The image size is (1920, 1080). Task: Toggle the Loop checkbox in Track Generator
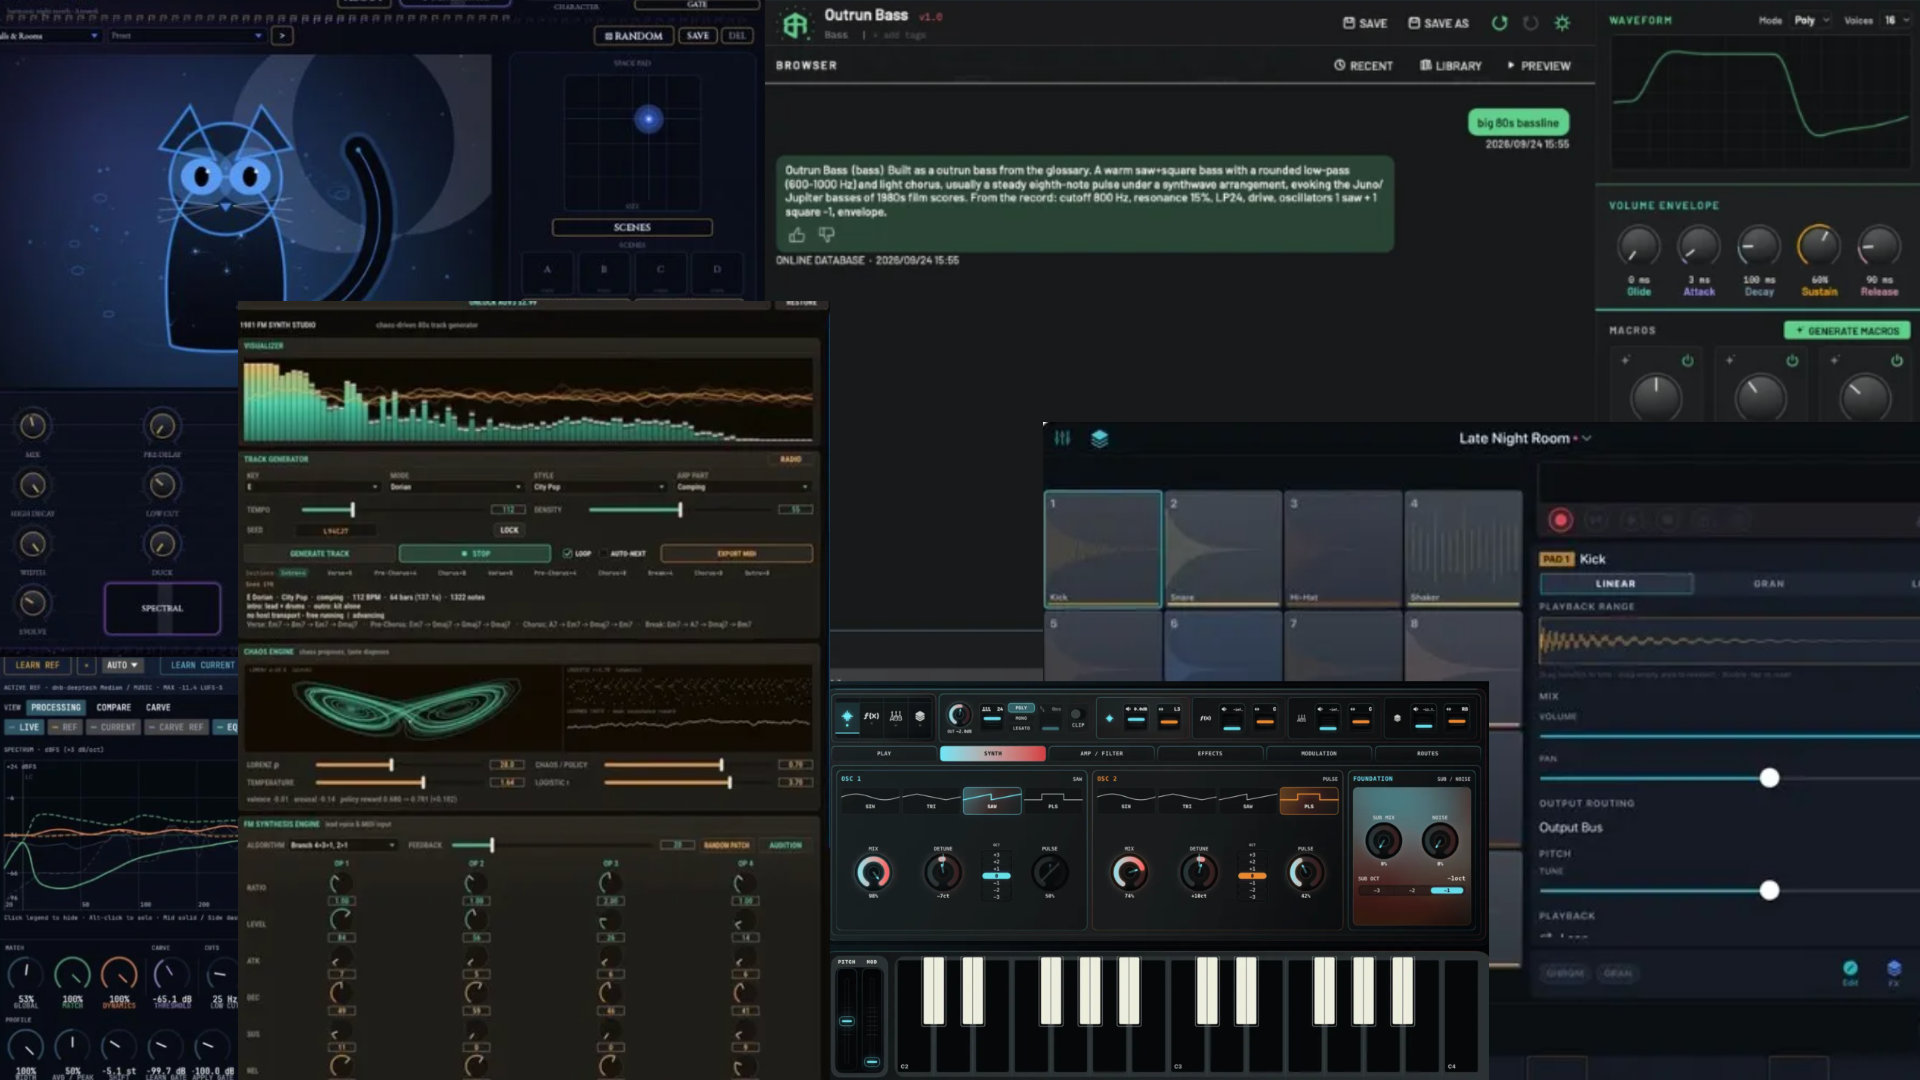567,553
